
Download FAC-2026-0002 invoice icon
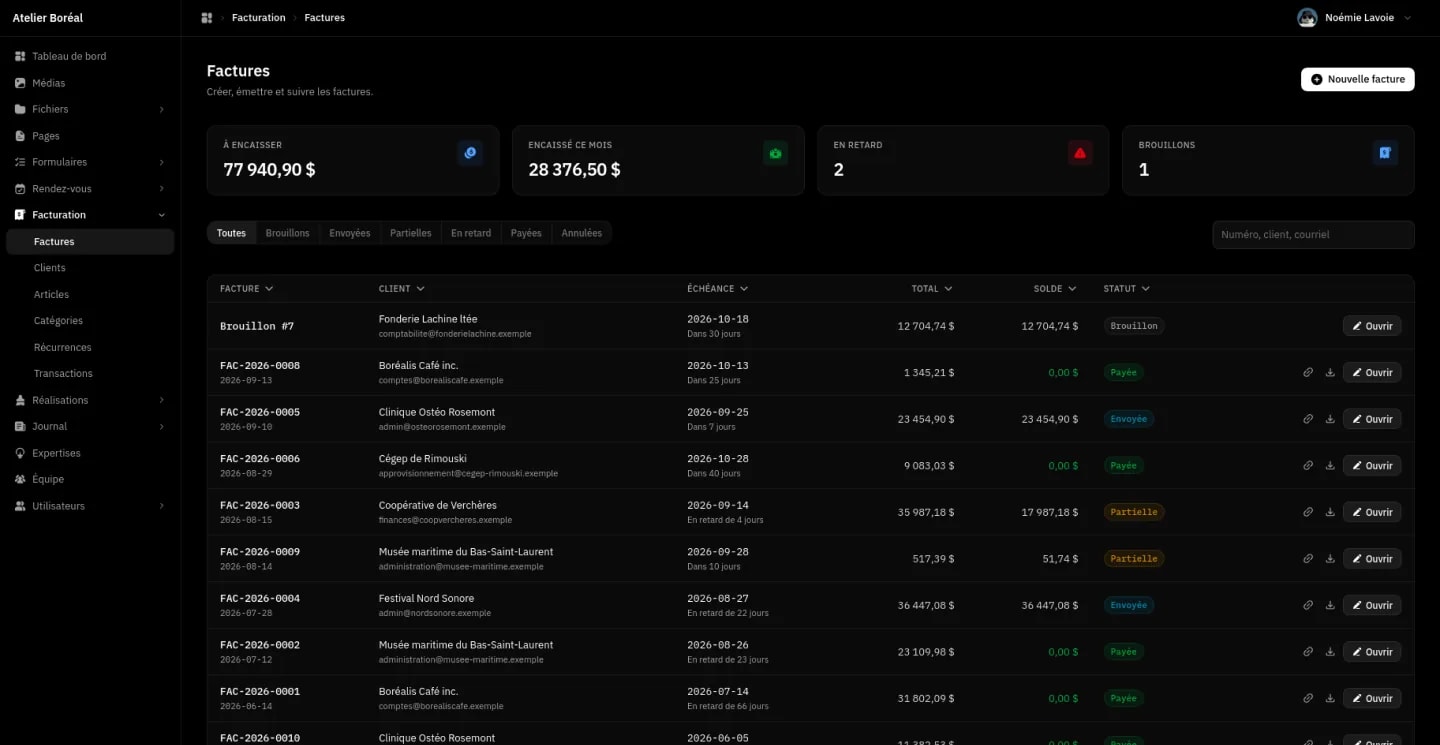point(1330,652)
